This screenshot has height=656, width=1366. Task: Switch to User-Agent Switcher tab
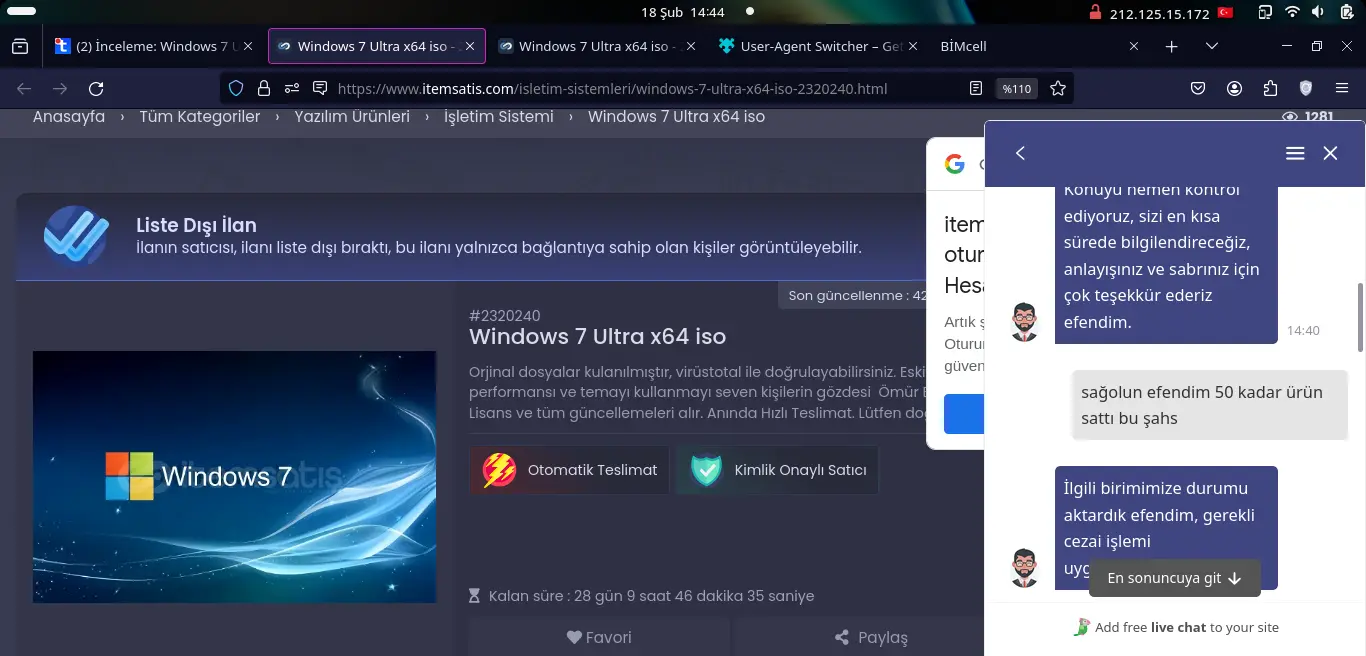[817, 46]
